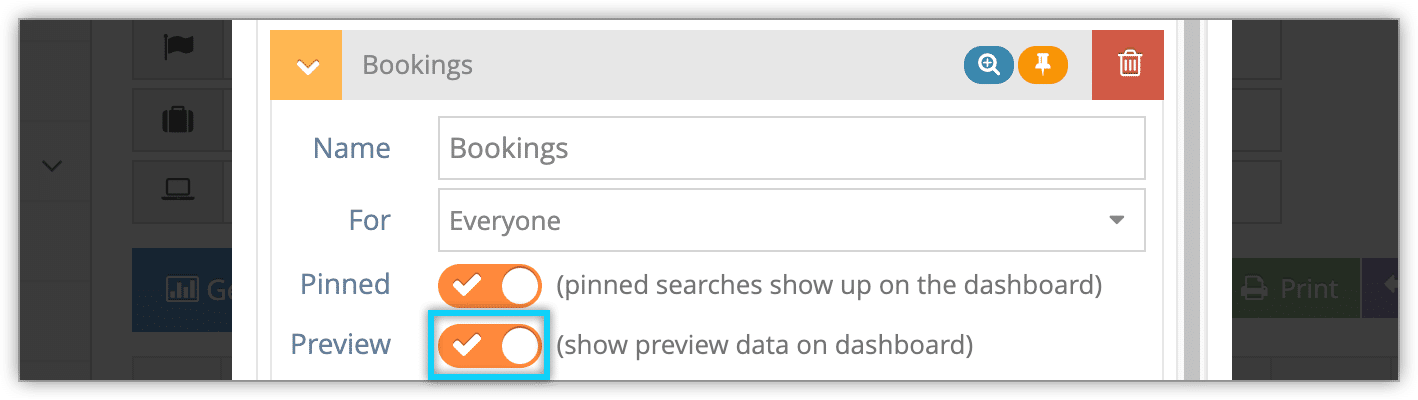Click the purple arrow button beside Print
The height and width of the screenshot is (400, 1418).
coord(1380,290)
